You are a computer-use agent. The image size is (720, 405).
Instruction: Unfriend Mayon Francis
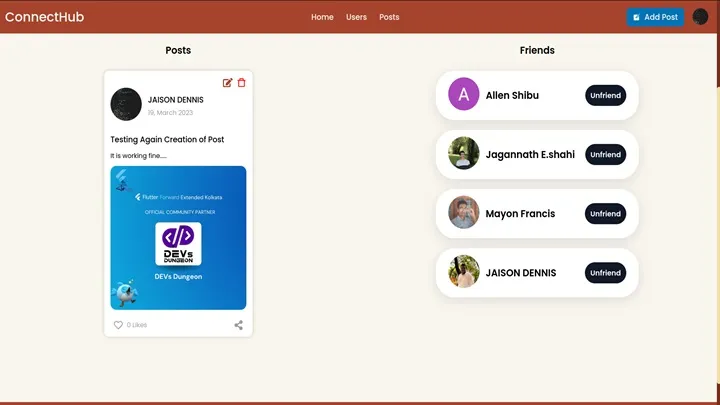pos(605,213)
